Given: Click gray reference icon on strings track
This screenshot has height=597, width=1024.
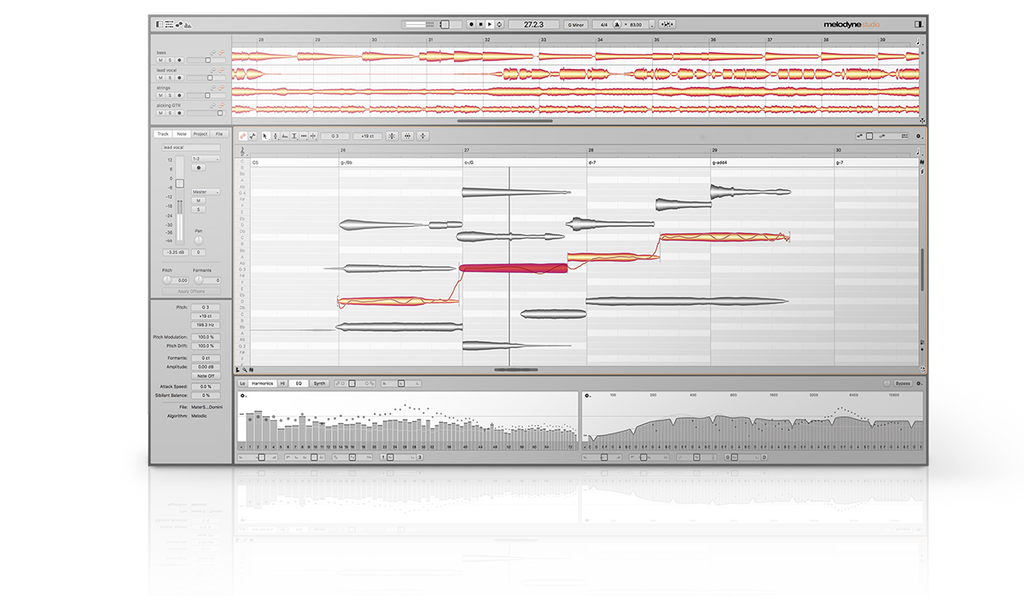Looking at the screenshot, I should pyautogui.click(x=213, y=88).
